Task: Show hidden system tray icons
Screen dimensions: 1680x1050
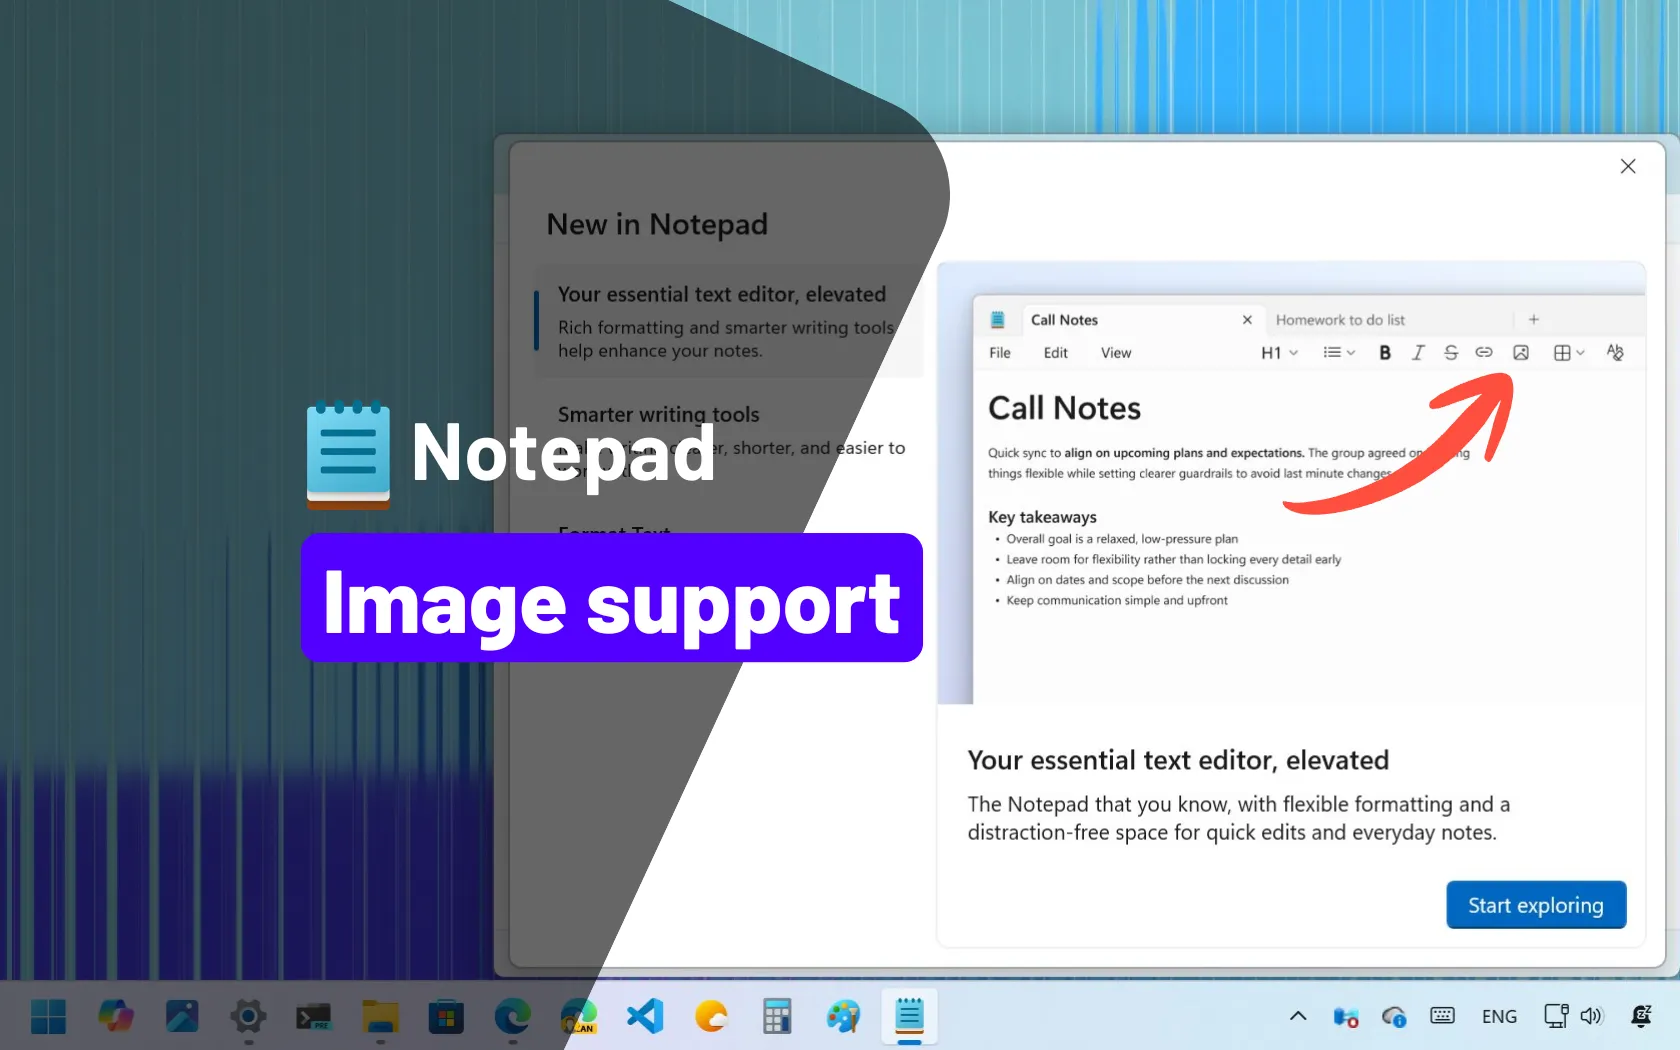Action: pos(1298,1016)
